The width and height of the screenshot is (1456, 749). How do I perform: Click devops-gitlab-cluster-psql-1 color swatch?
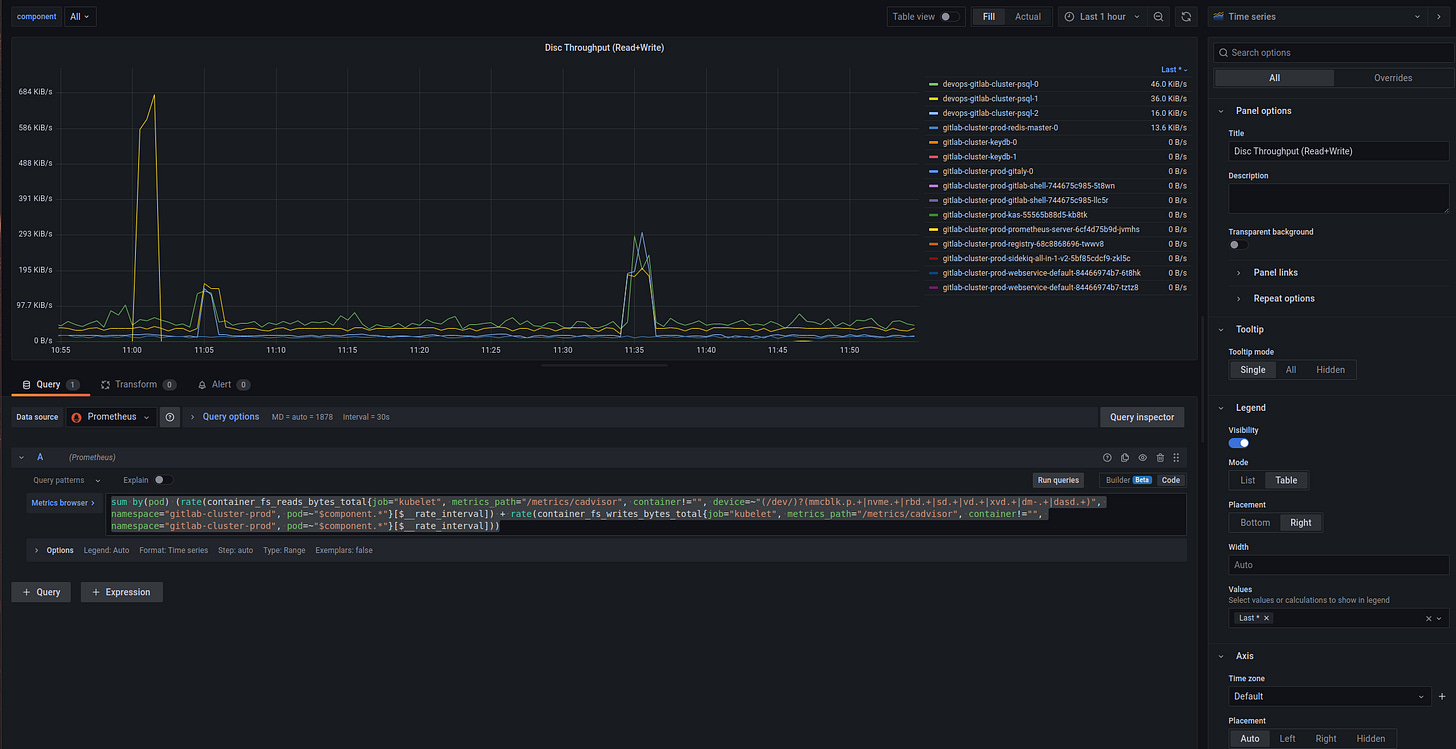point(934,99)
